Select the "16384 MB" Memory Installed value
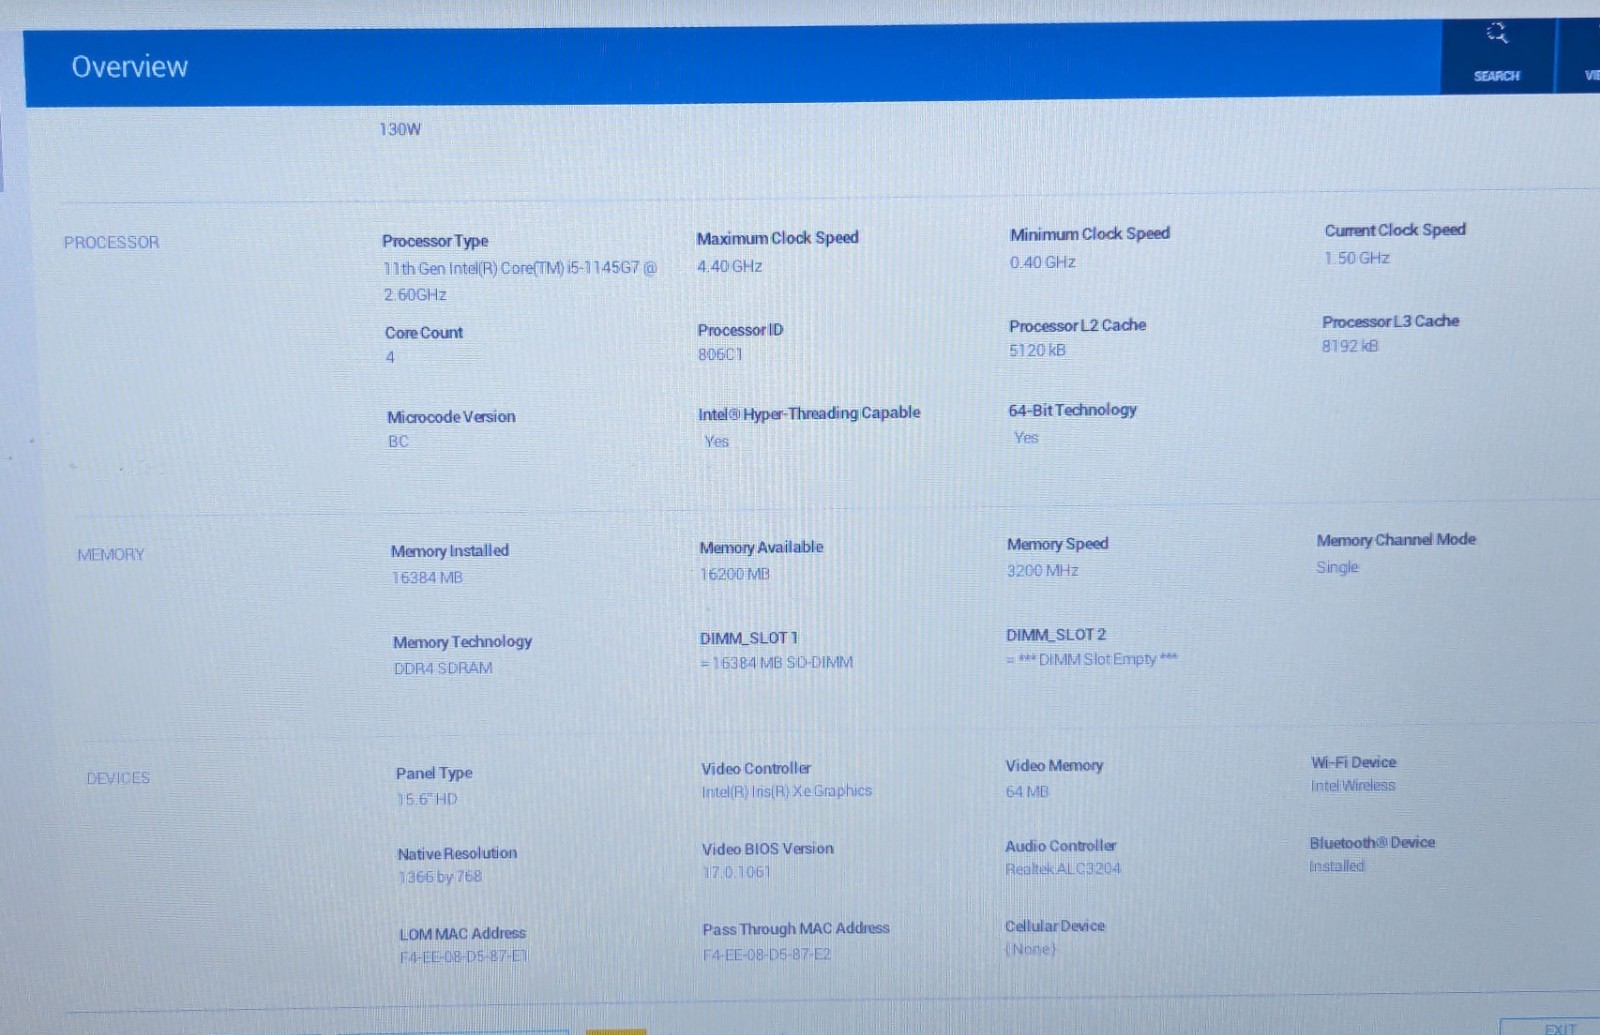The width and height of the screenshot is (1600, 1035). pyautogui.click(x=427, y=578)
